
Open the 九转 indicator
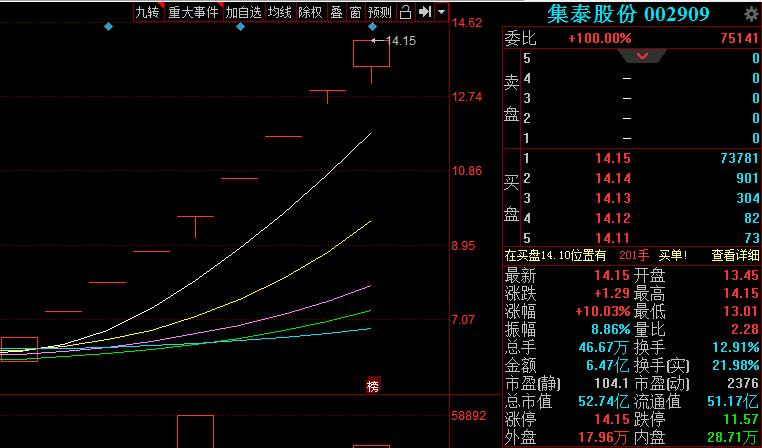coord(148,12)
